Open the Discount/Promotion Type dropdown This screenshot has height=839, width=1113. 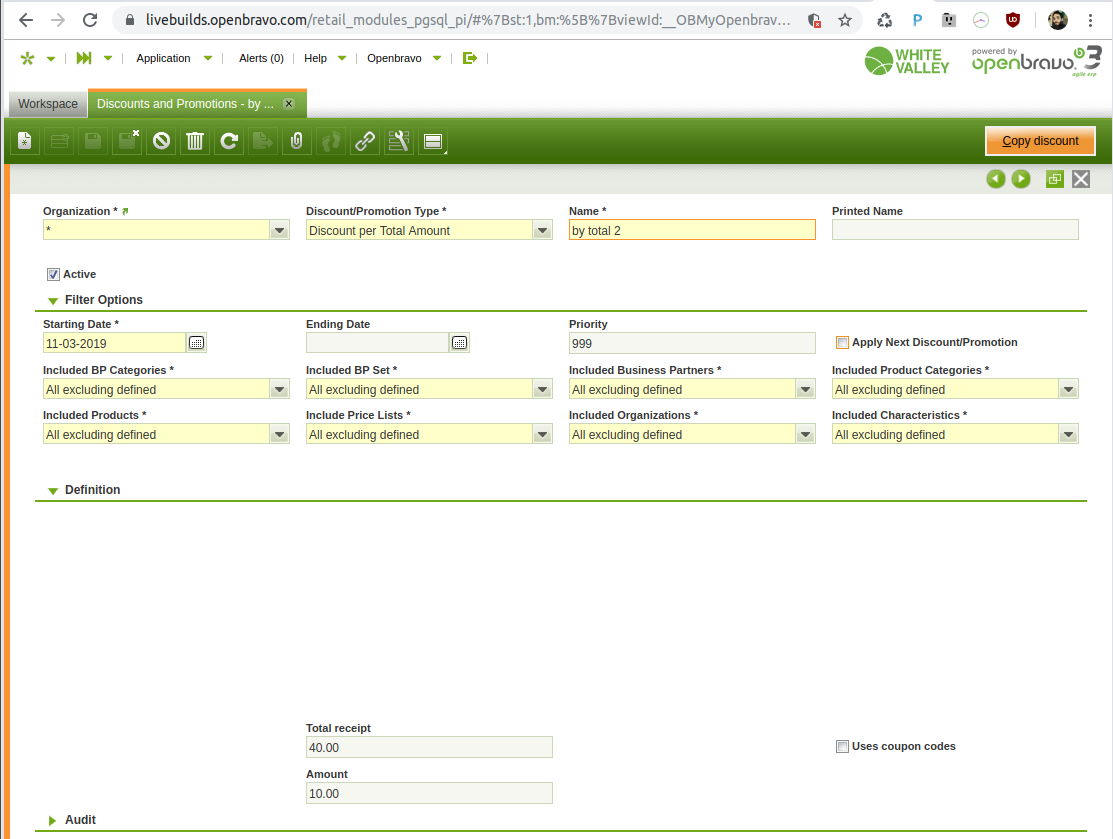(542, 231)
